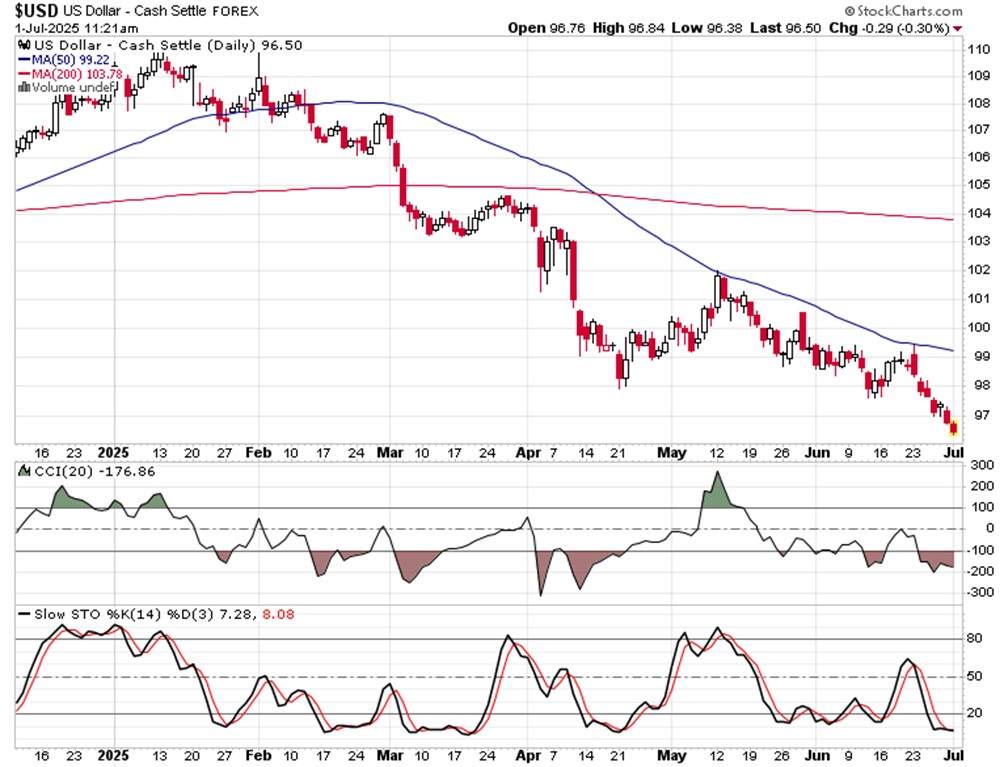
Task: Click the Slow STO legend line marker
Action: tap(24, 612)
